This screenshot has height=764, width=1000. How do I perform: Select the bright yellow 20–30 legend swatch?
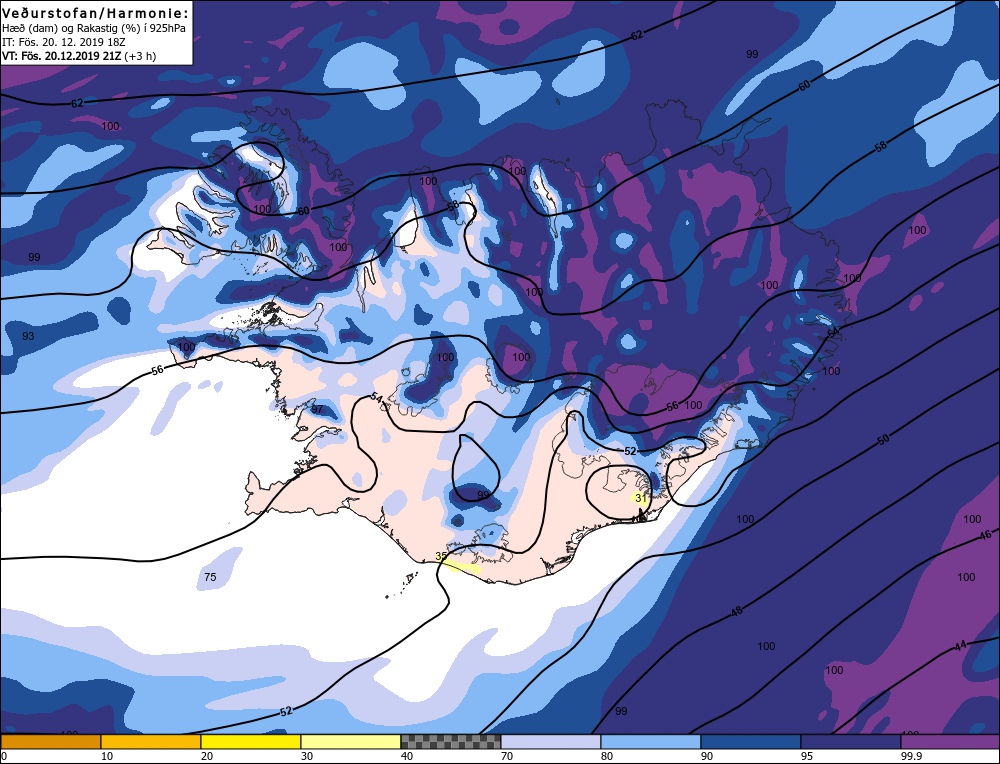(x=251, y=741)
